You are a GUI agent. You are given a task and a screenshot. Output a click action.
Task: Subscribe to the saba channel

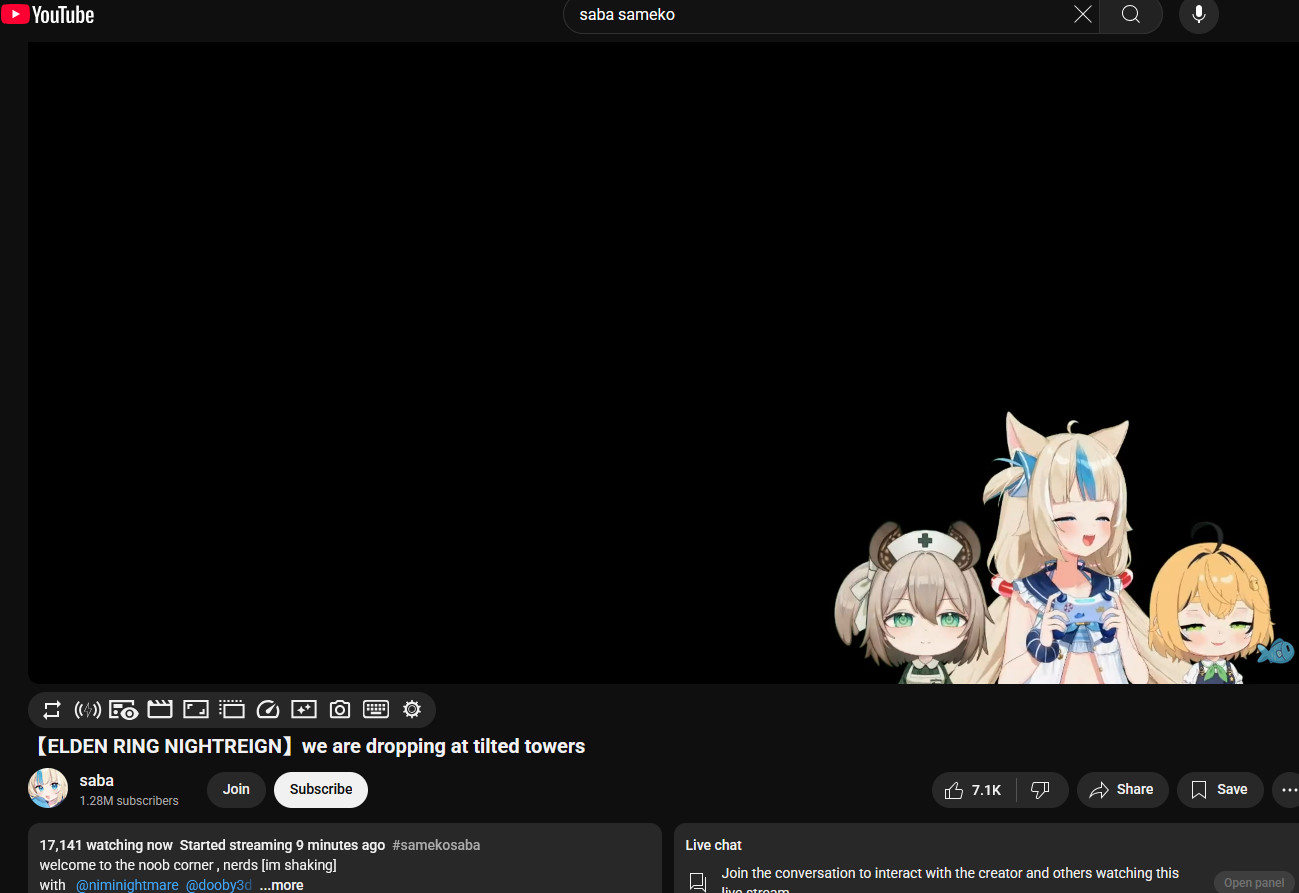click(x=321, y=789)
